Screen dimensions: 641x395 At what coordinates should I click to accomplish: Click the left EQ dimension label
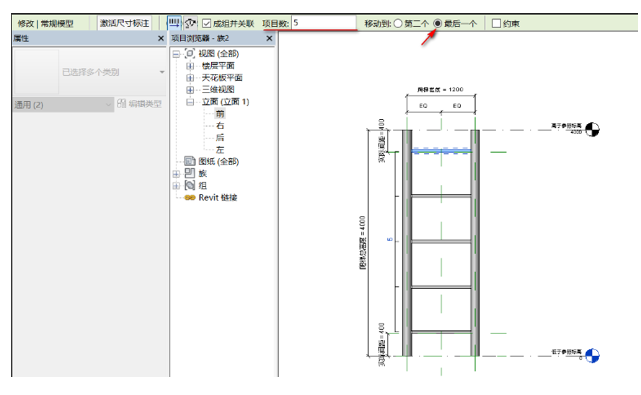pos(423,106)
